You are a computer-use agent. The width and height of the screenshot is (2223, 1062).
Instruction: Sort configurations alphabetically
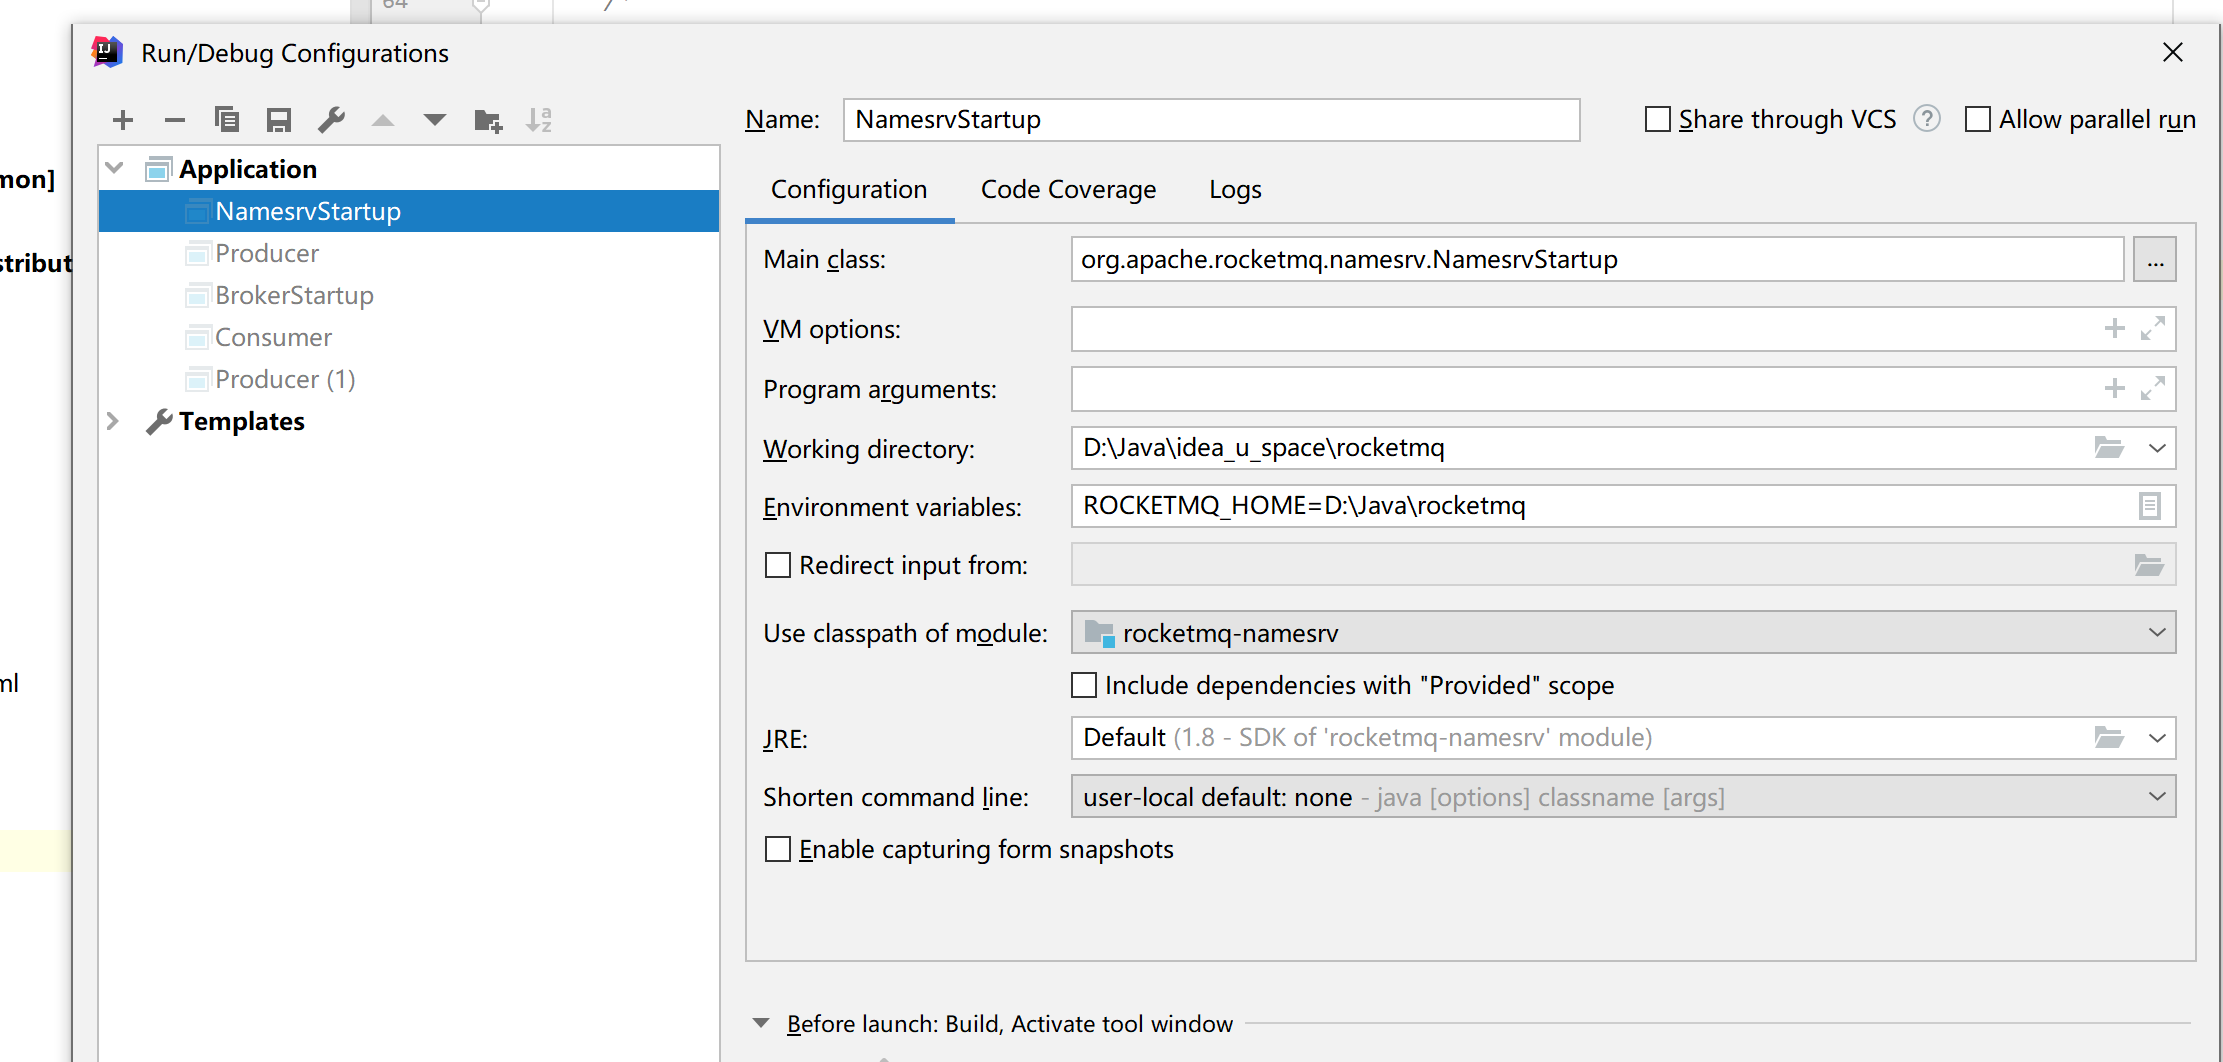click(540, 120)
